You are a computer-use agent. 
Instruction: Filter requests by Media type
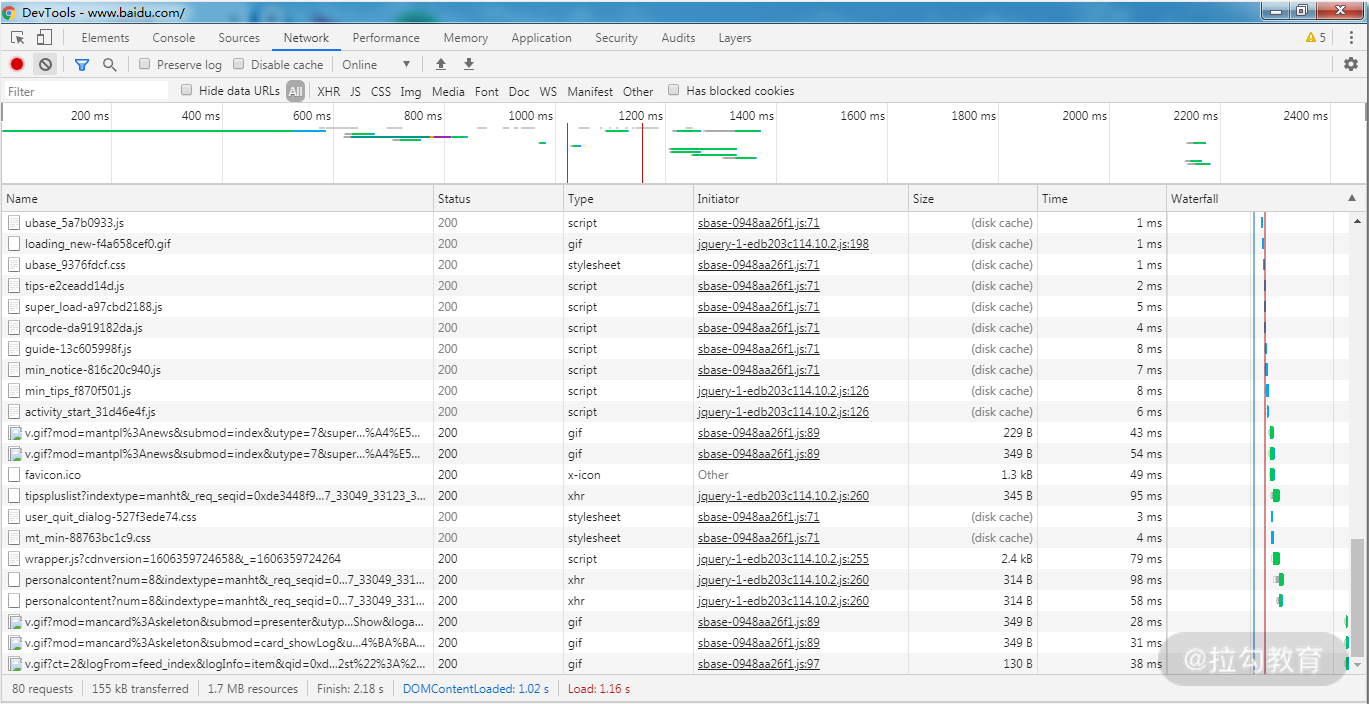[448, 91]
